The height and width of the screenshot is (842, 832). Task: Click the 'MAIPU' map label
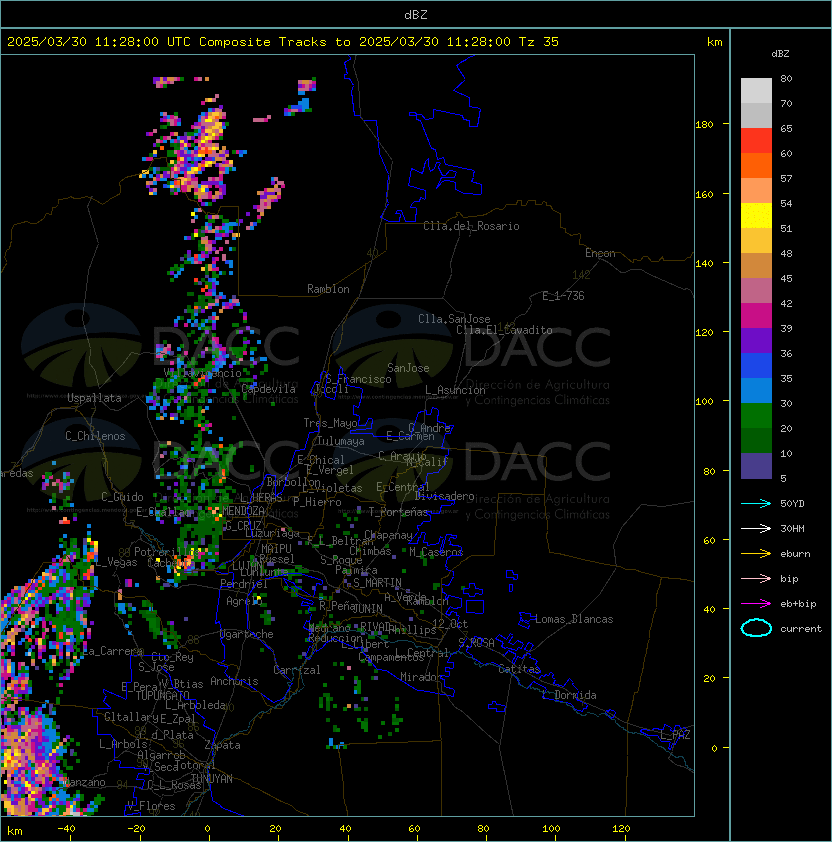point(277,549)
